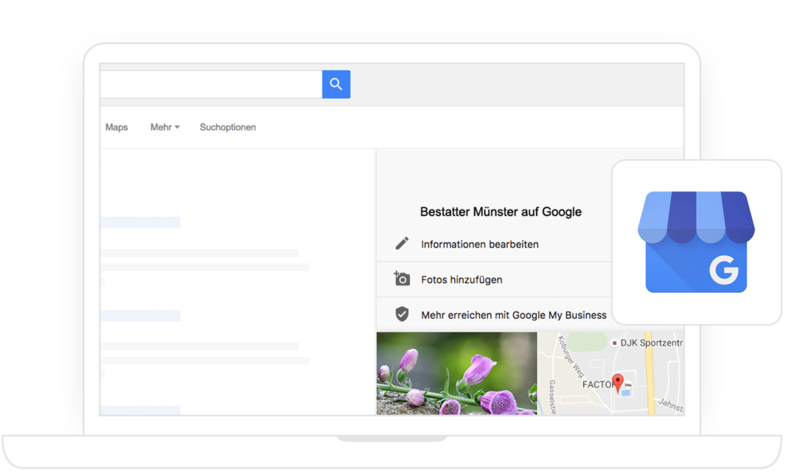The width and height of the screenshot is (785, 471).
Task: Expand the Mehr dropdown menu
Action: 165,127
